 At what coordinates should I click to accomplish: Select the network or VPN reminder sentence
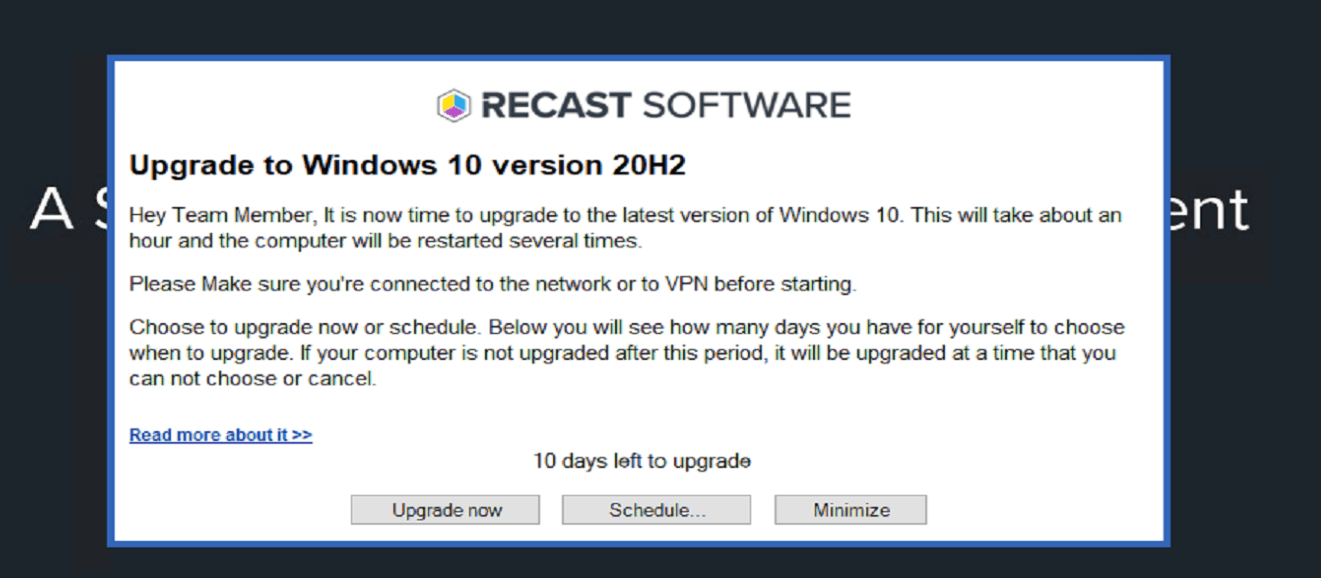pyautogui.click(x=492, y=285)
